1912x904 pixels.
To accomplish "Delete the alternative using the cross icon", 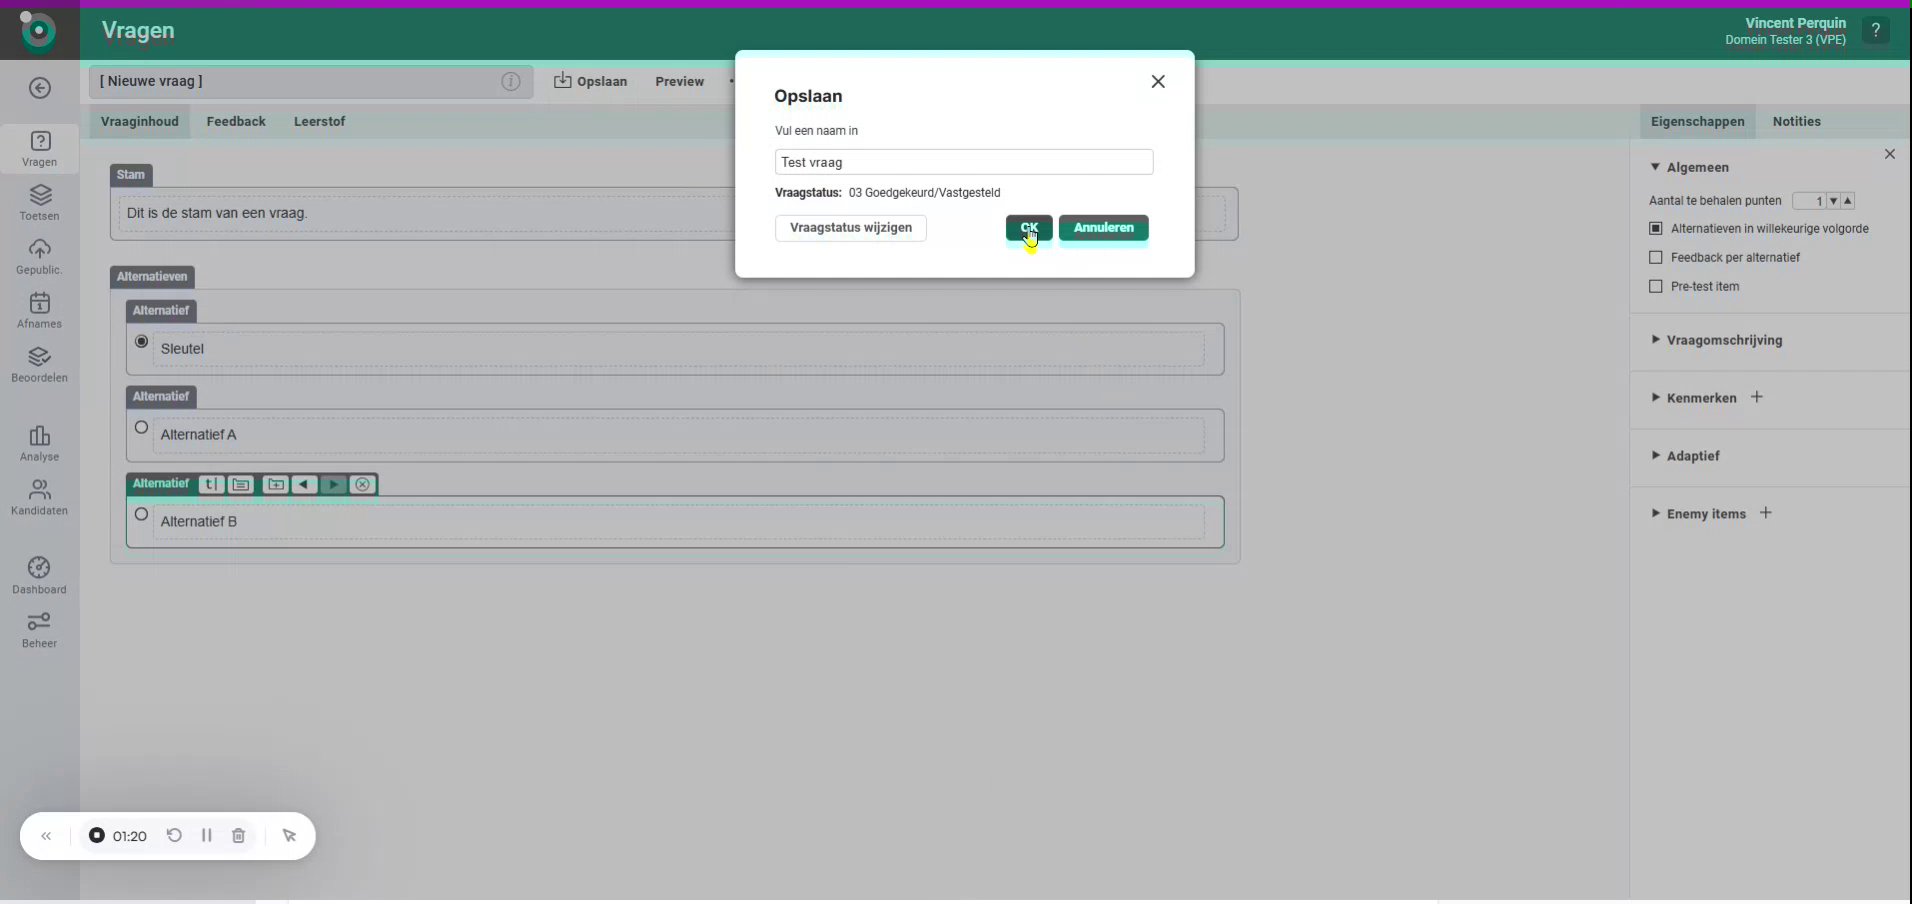I will click(x=362, y=485).
